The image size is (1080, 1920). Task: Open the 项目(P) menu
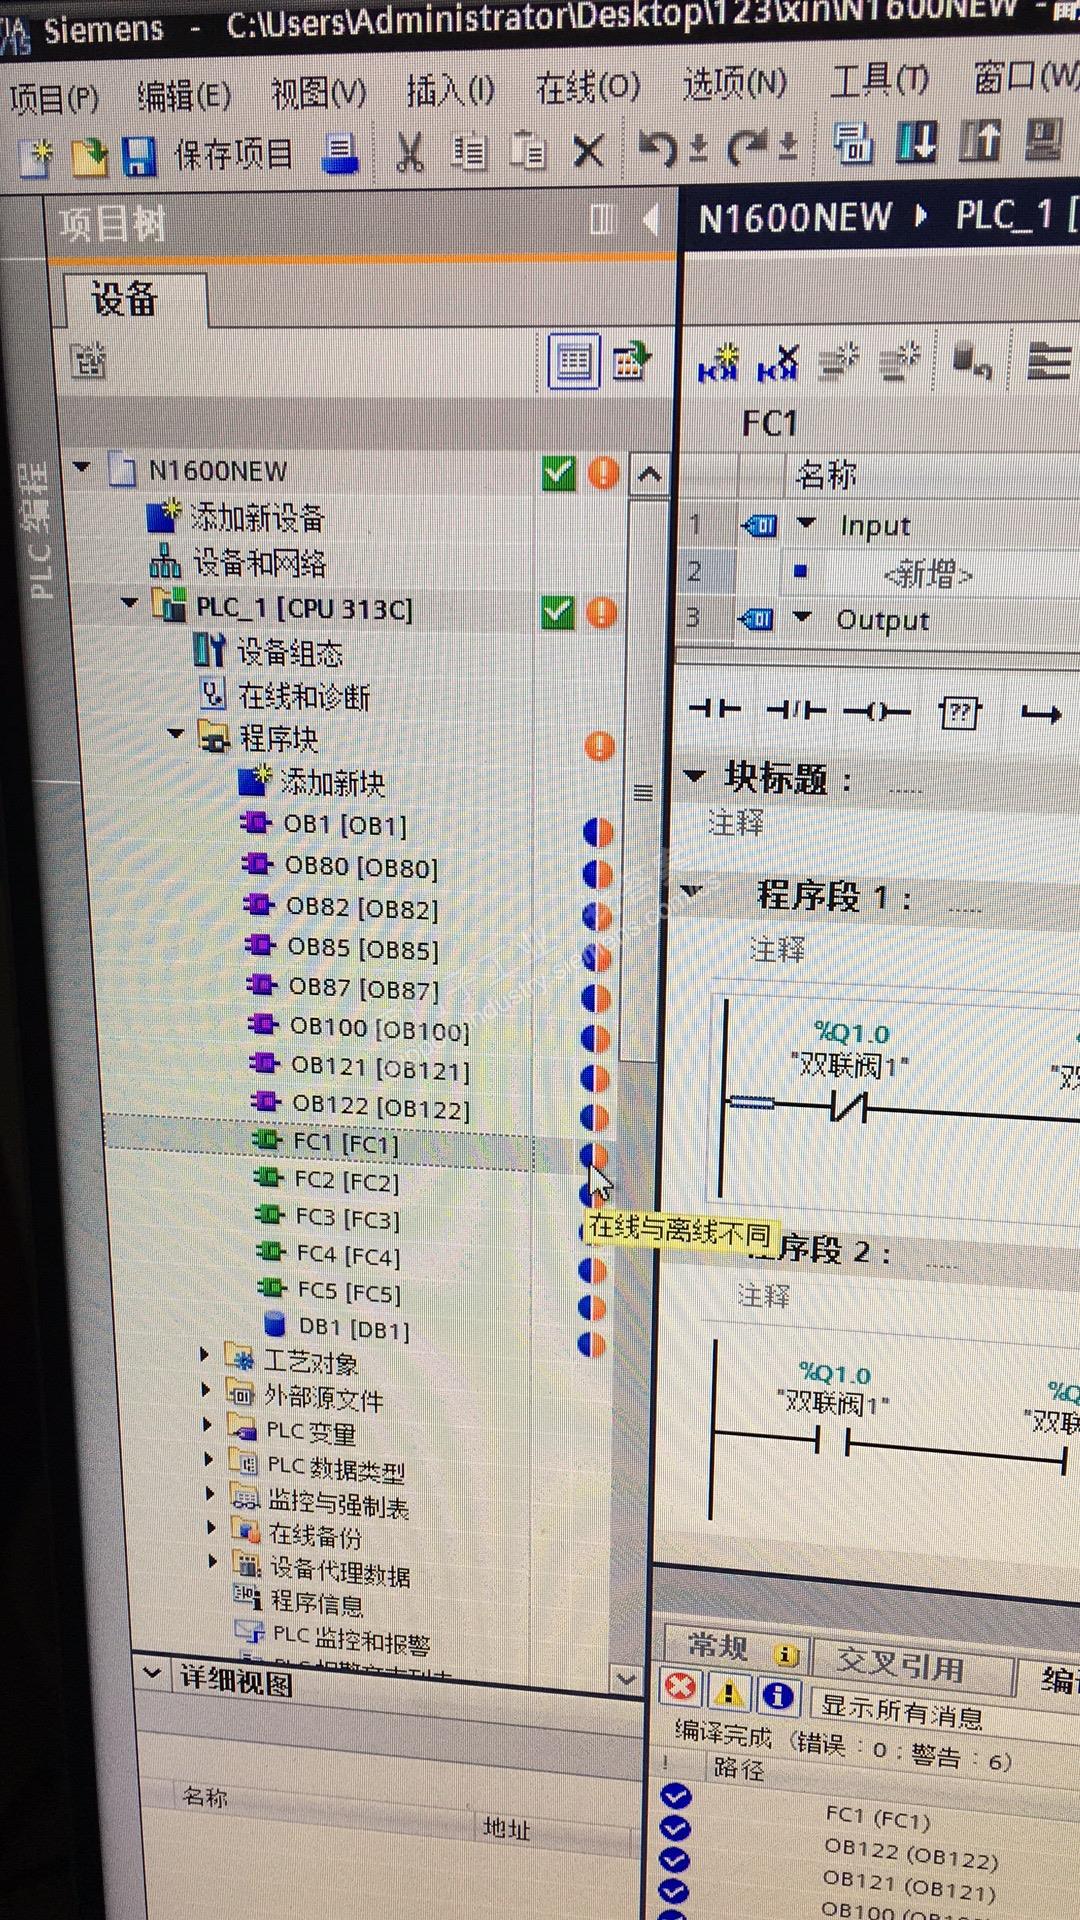pyautogui.click(x=54, y=98)
